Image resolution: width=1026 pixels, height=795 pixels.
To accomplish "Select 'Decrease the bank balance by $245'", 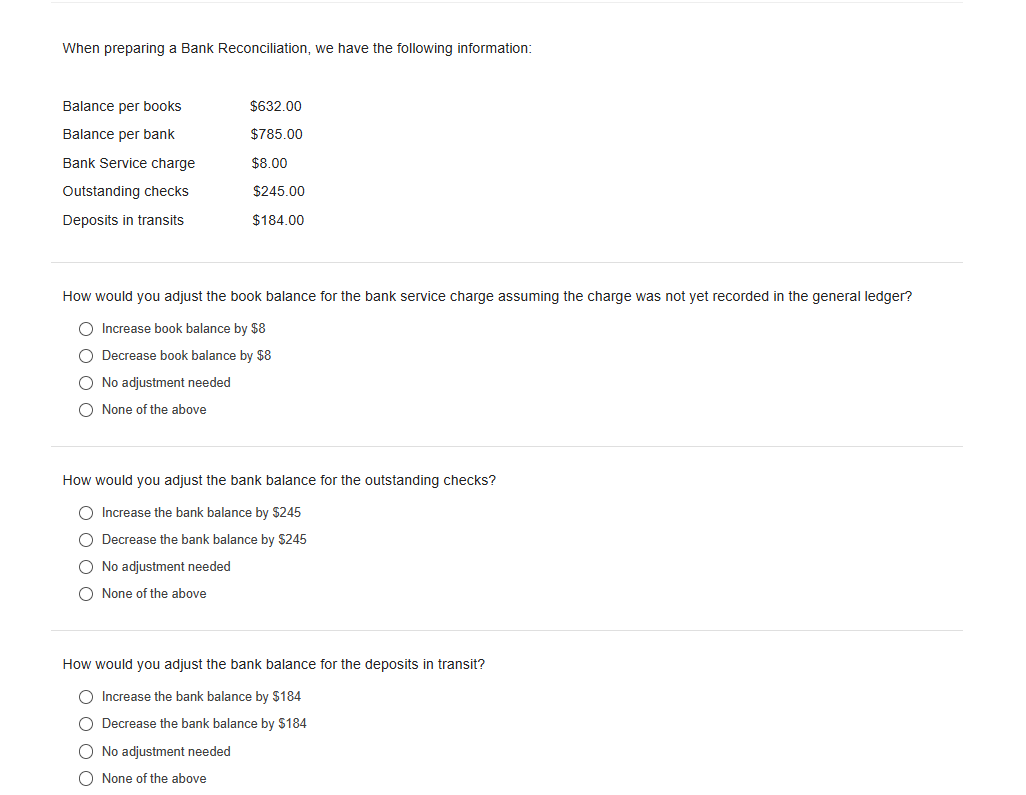I will click(x=86, y=539).
